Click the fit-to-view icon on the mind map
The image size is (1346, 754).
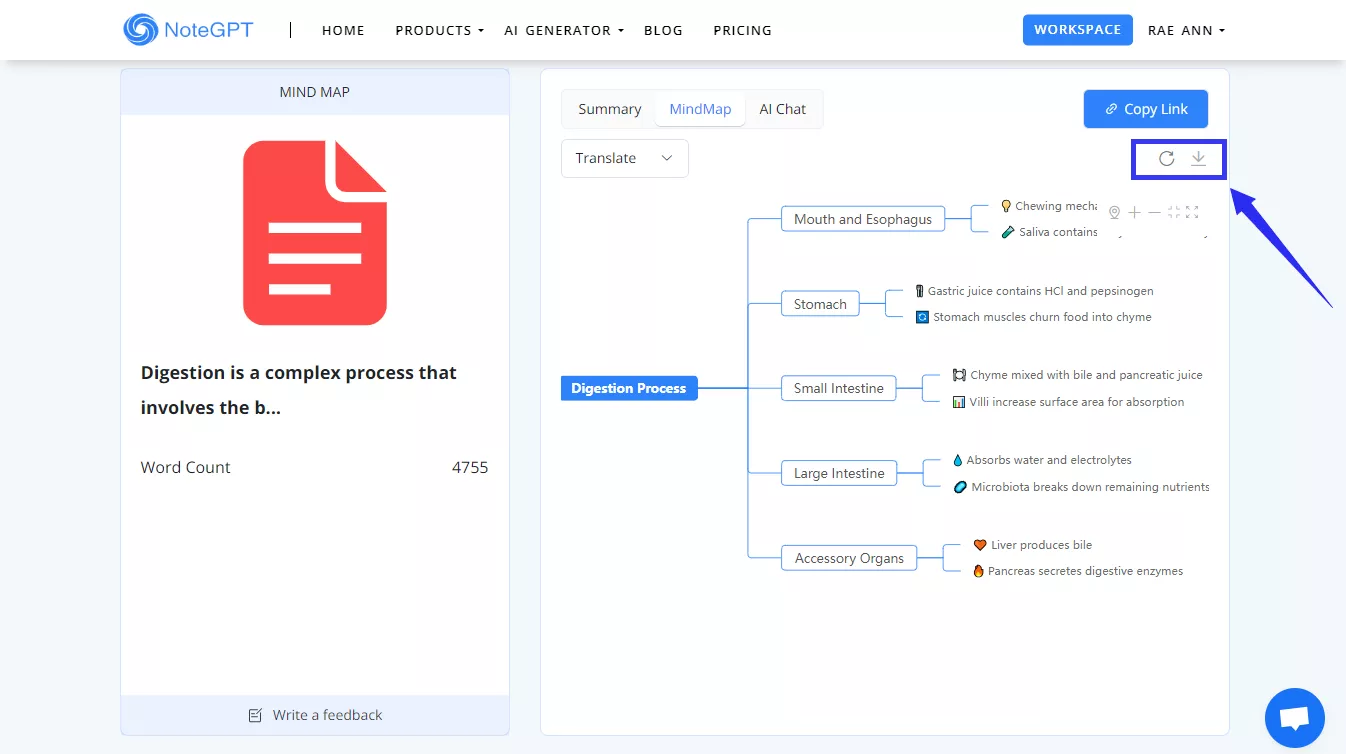click(x=1176, y=212)
